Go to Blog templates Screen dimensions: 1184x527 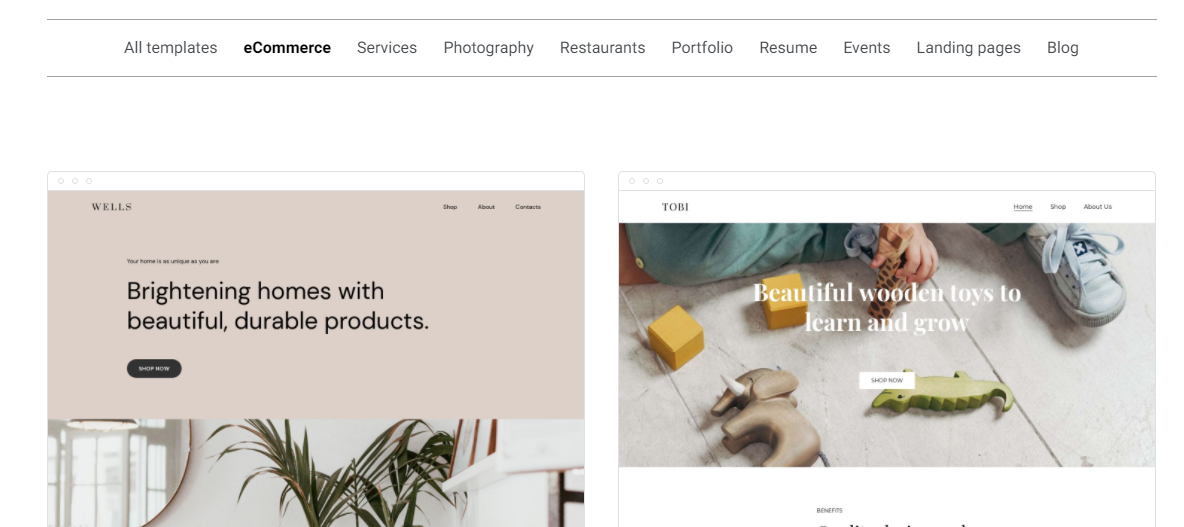1062,48
